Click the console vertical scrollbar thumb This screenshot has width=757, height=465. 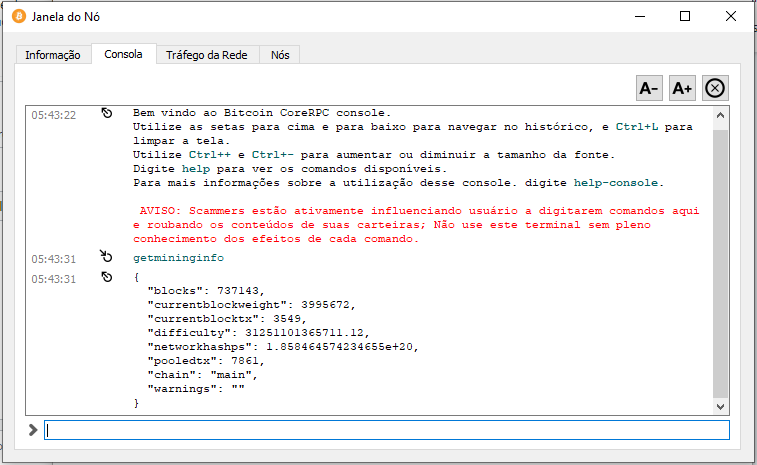tap(720, 263)
